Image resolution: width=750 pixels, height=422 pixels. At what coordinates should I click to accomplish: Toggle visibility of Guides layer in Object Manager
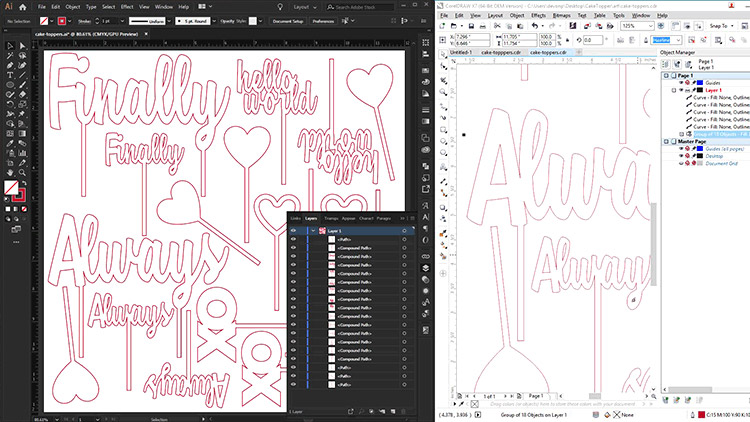tap(682, 83)
